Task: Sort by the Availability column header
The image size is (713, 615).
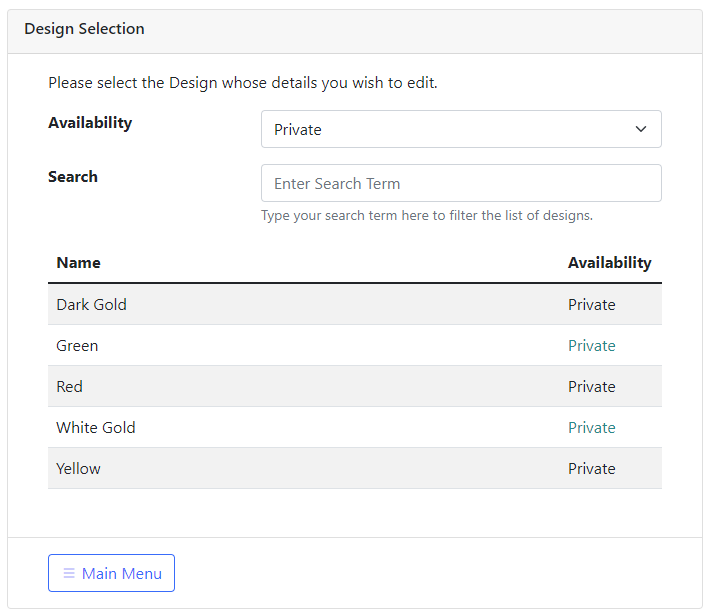Action: 610,263
